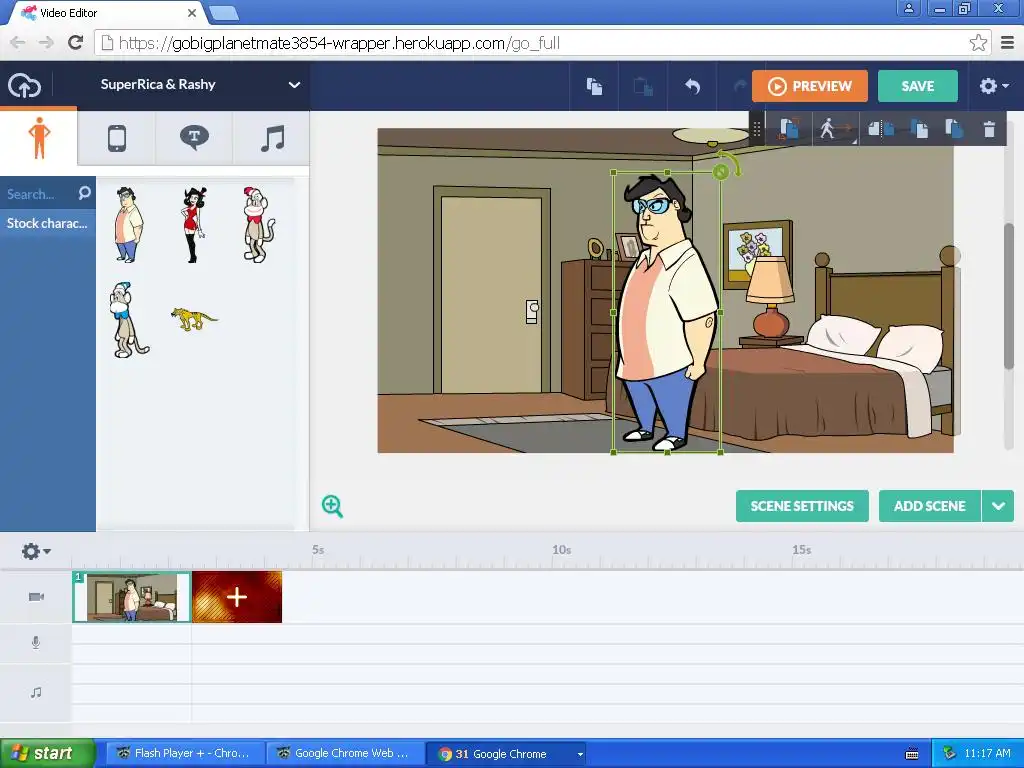Click the stage zoom magnifier icon
Screen dimensions: 1024x768
coord(332,506)
